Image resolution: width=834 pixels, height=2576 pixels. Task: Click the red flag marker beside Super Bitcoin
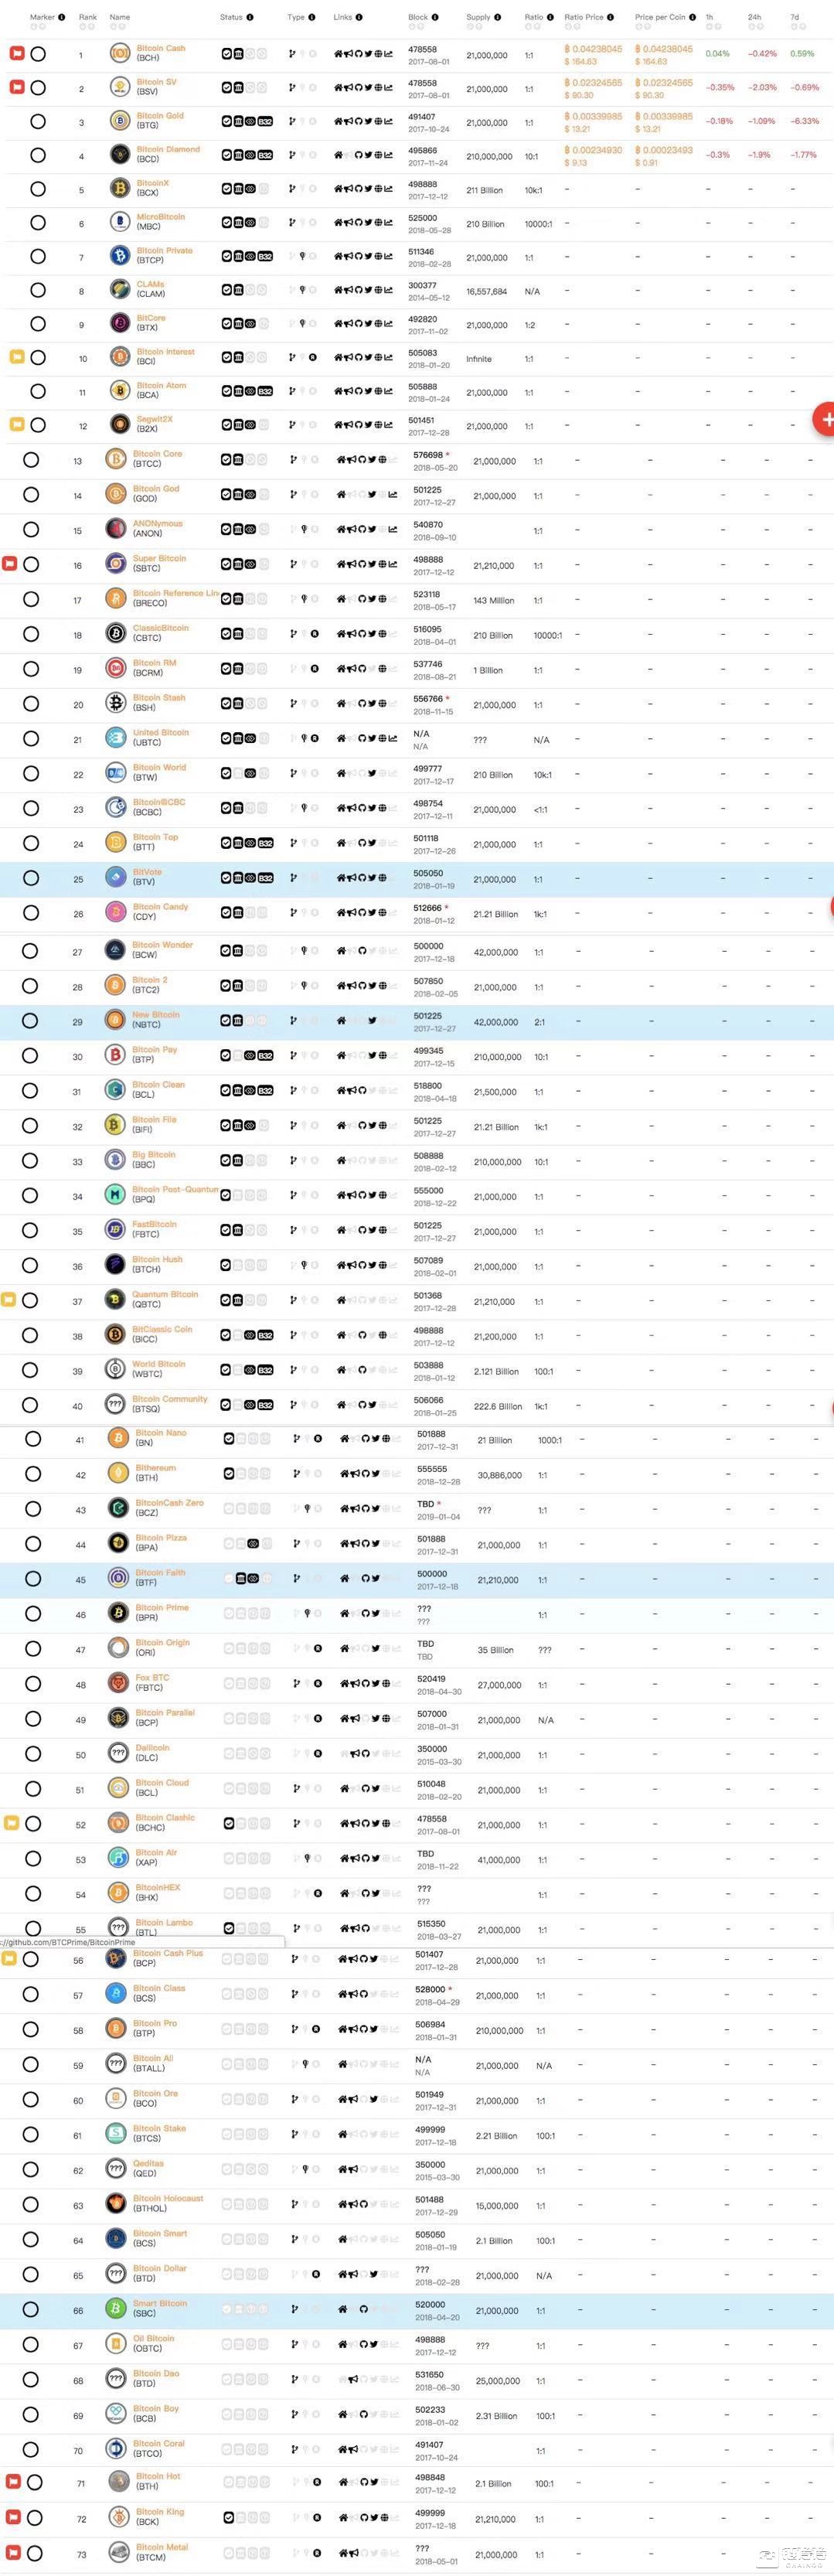(x=10, y=564)
